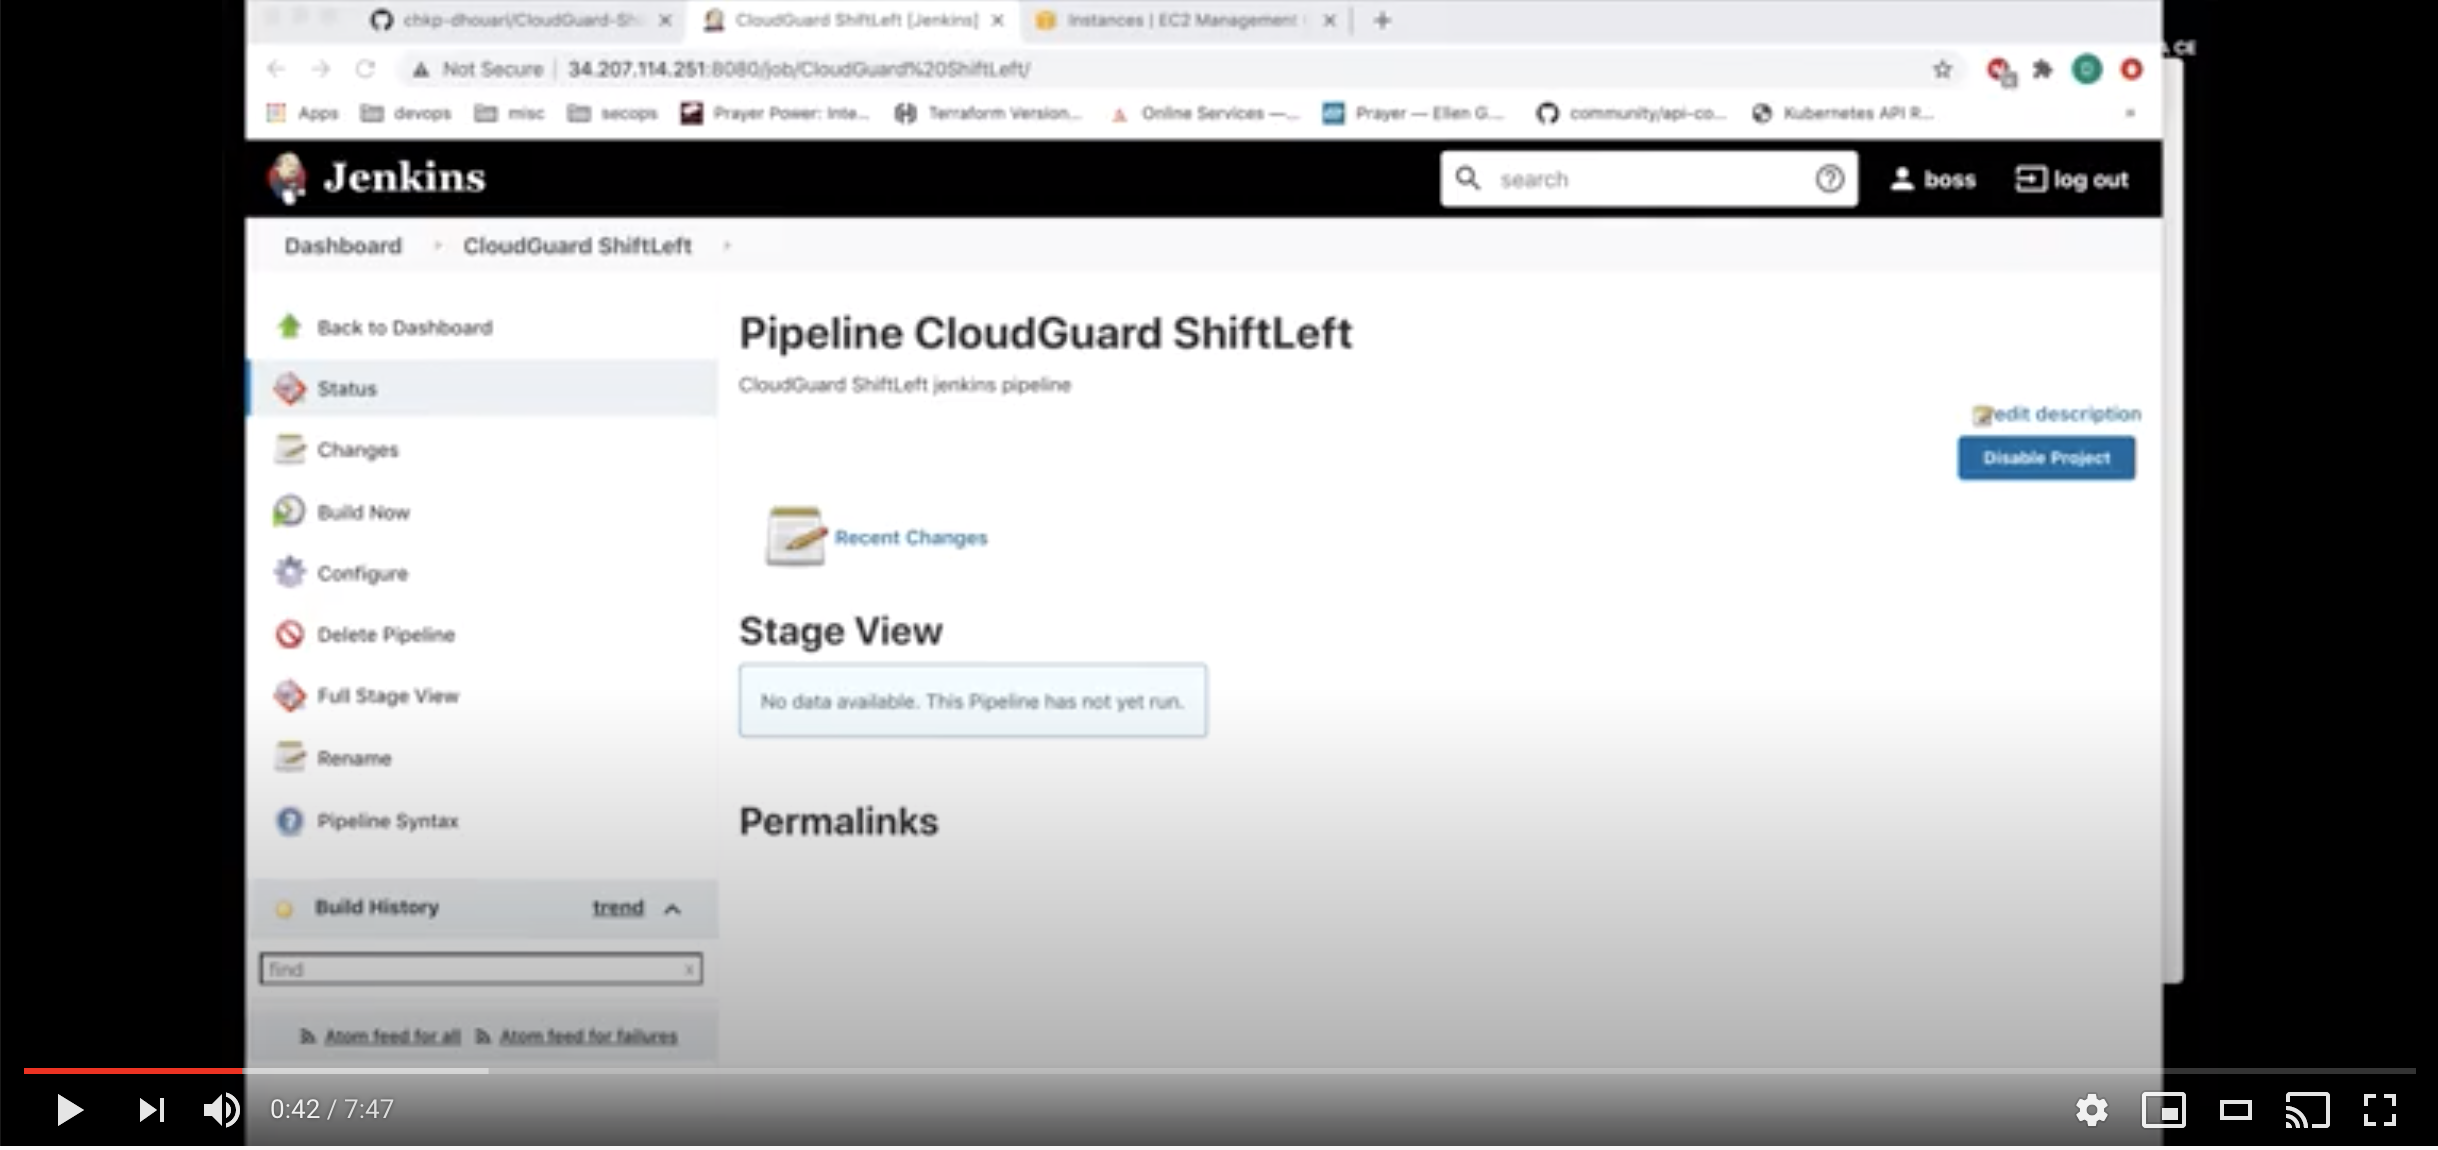Toggle theater mode on video player
The image size is (2438, 1150).
(2235, 1109)
